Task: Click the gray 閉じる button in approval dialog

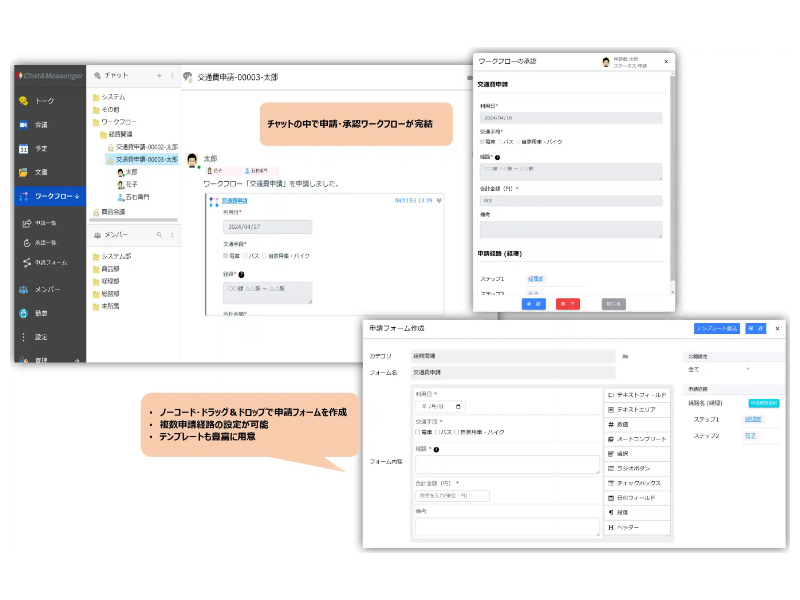Action: click(614, 304)
